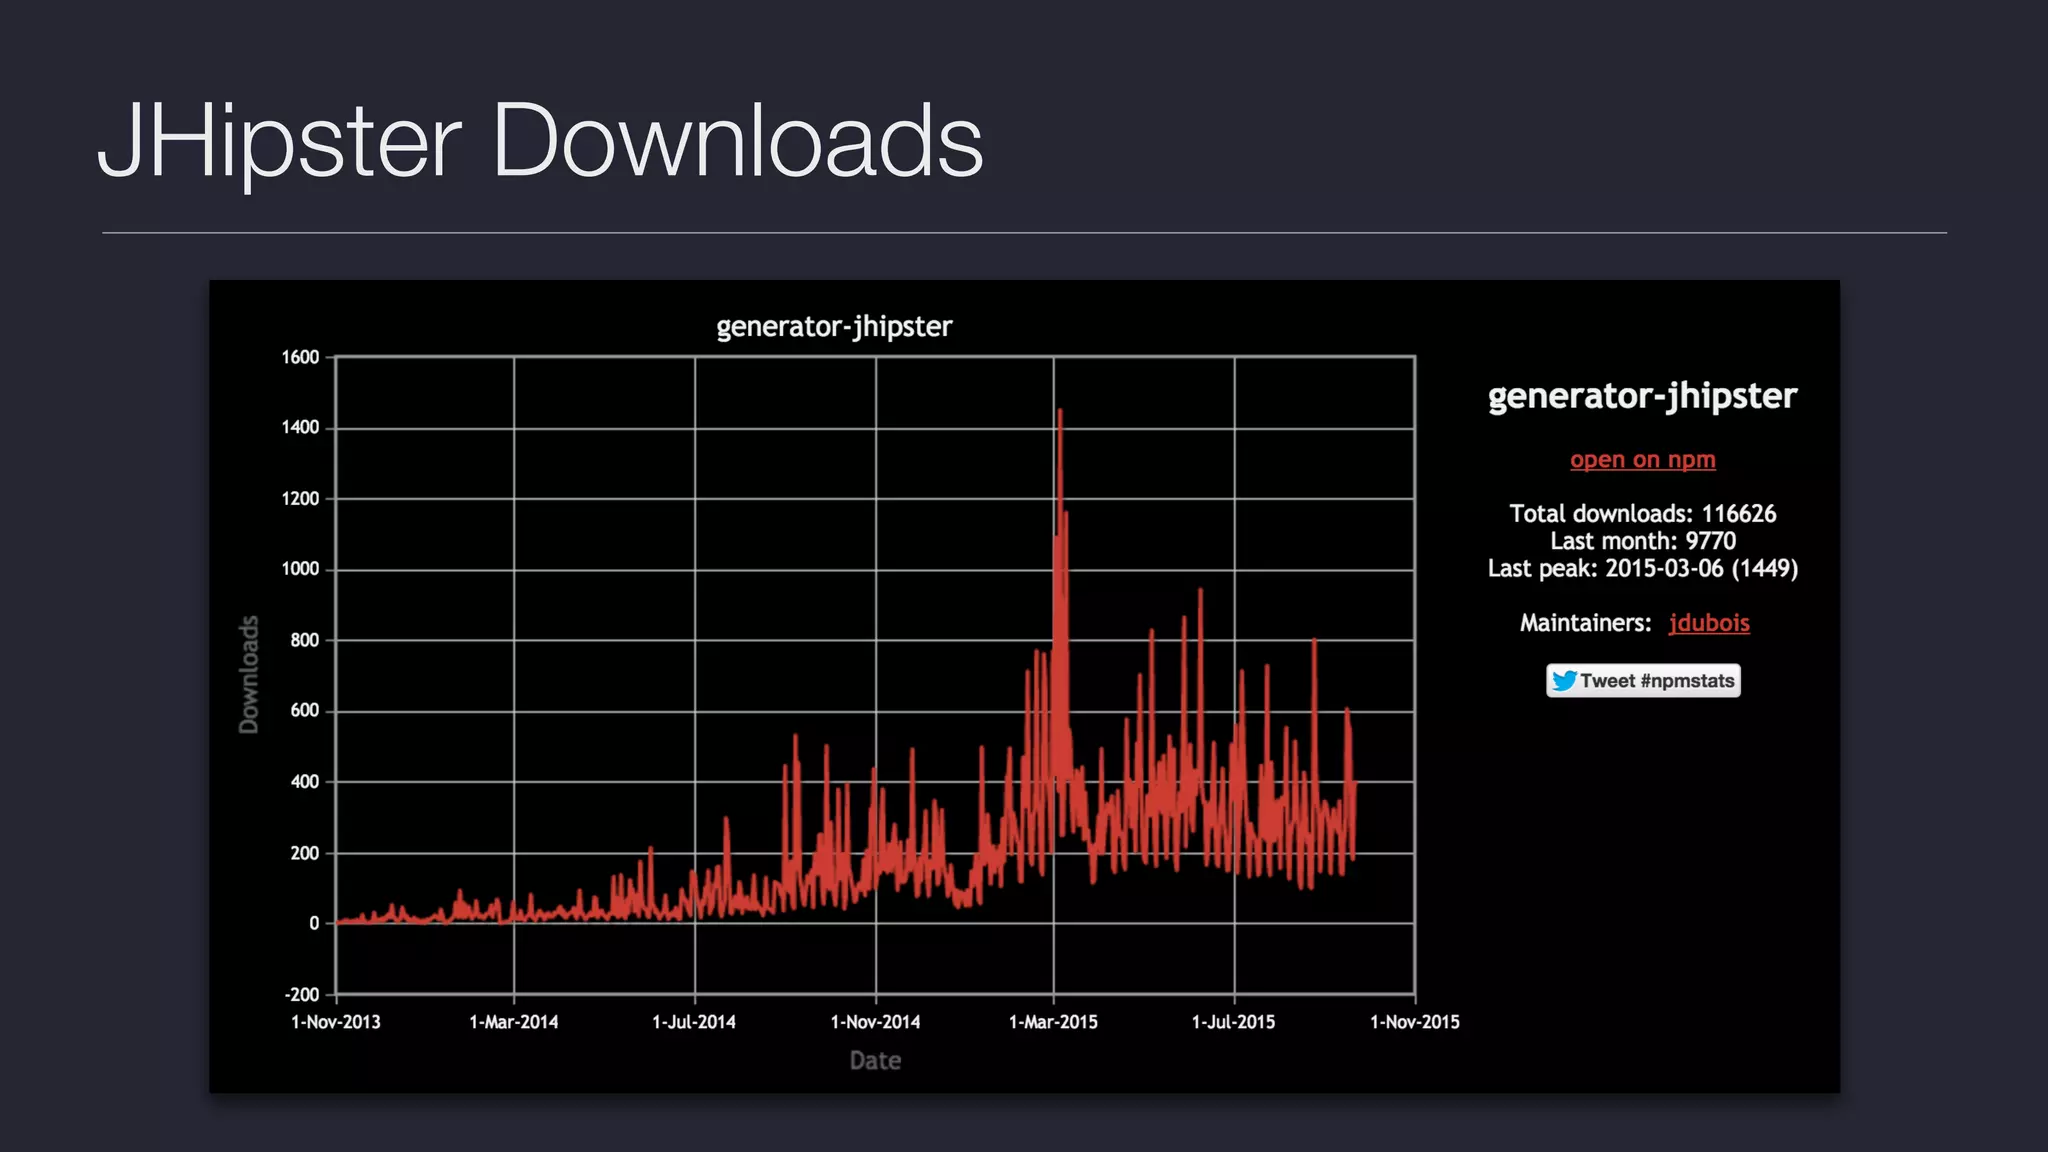Click the 1-Nov-2015 date axis label
This screenshot has width=2048, height=1152.
pos(1414,1022)
